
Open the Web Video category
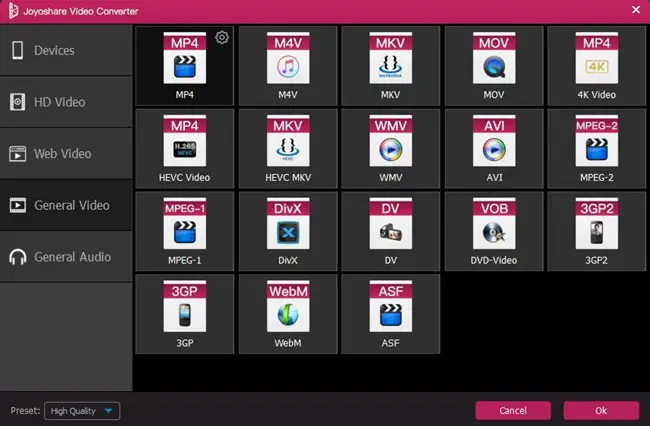pyautogui.click(x=66, y=154)
